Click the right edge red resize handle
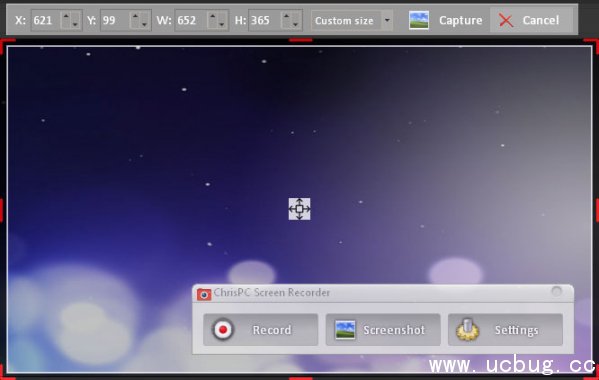The width and height of the screenshot is (599, 380). pyautogui.click(x=597, y=210)
